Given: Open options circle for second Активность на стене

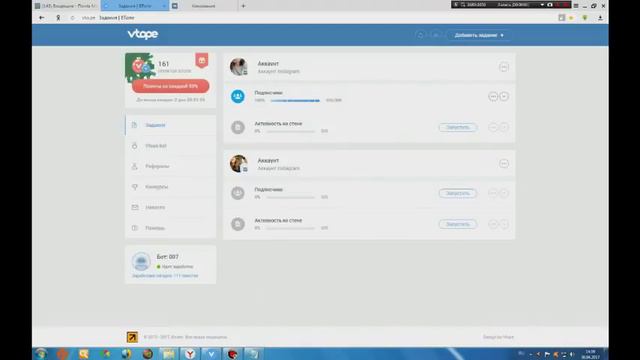Looking at the screenshot, I should (493, 224).
